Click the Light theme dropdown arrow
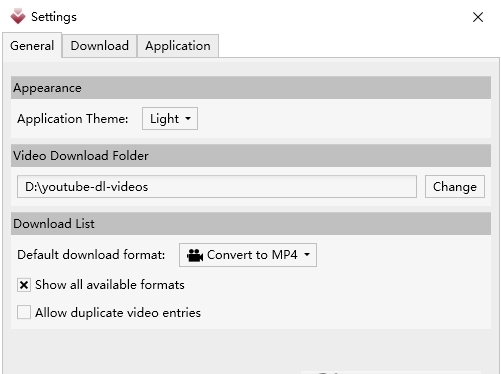 [x=188, y=118]
